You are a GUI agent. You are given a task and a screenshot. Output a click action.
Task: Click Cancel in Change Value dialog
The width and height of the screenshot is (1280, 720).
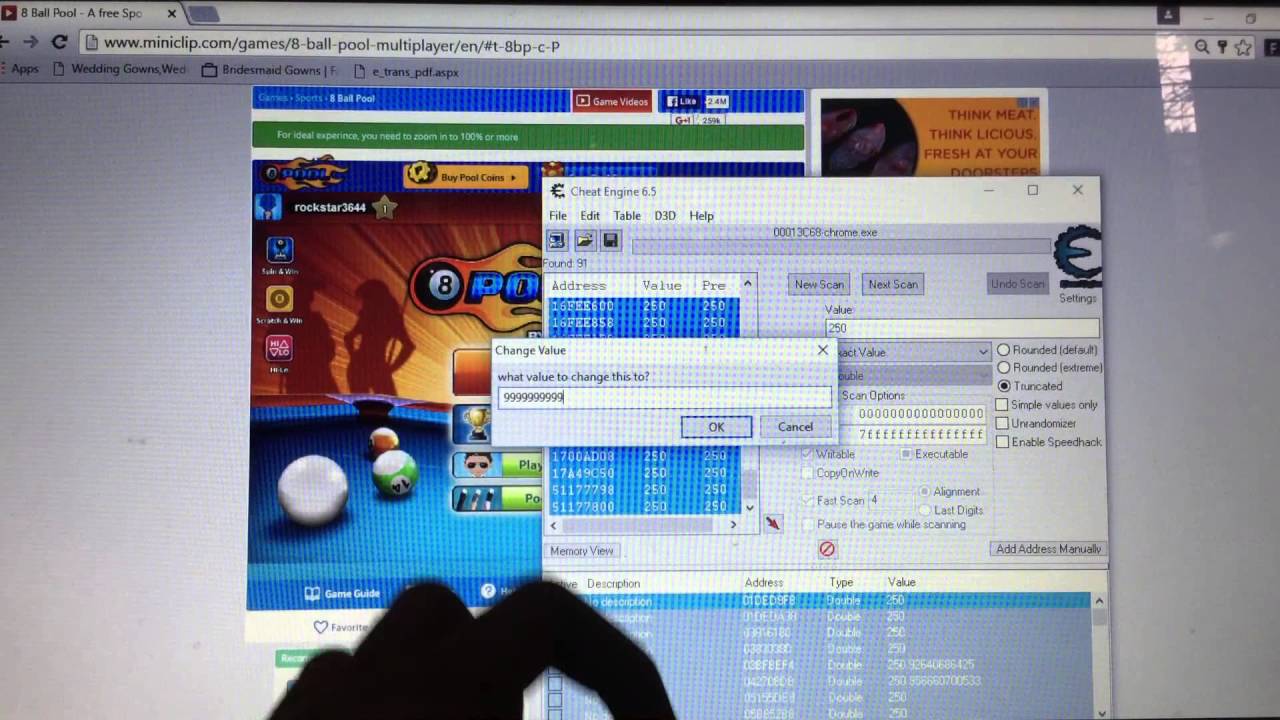coord(796,427)
